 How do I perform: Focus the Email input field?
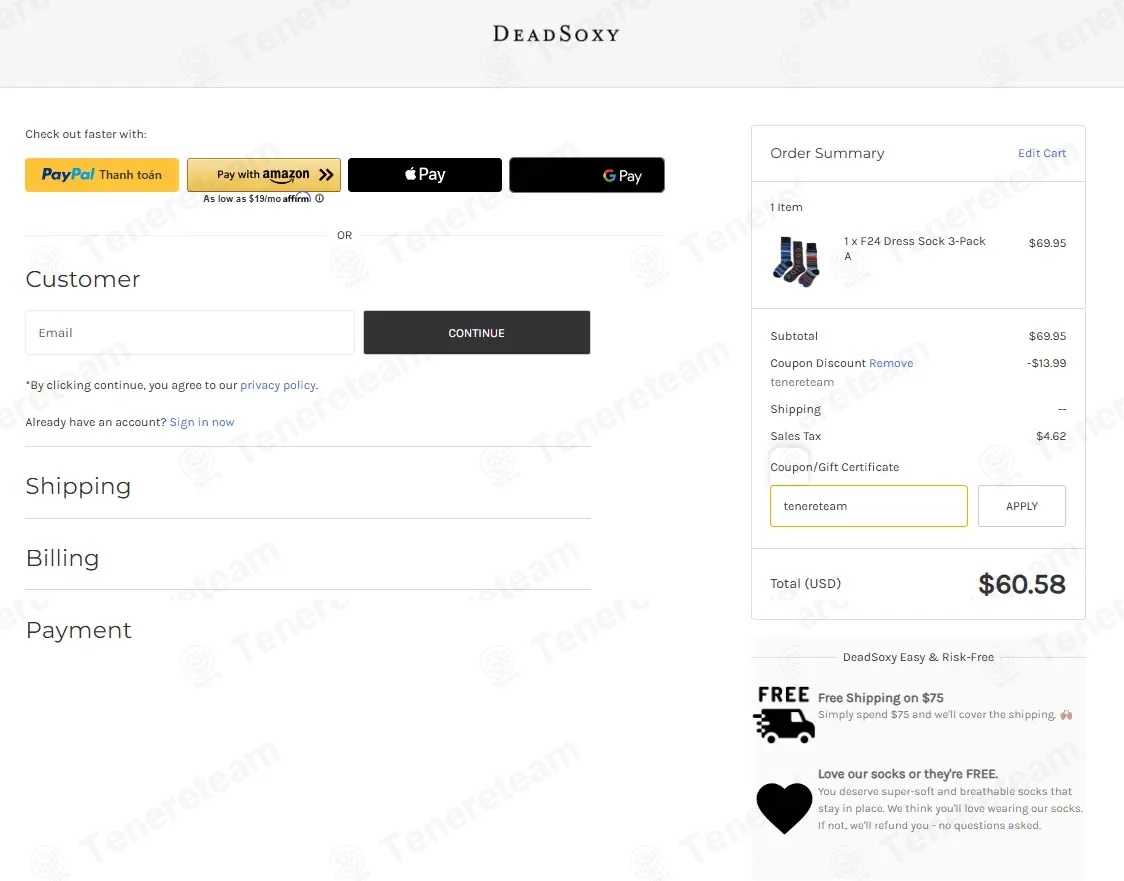click(x=190, y=333)
